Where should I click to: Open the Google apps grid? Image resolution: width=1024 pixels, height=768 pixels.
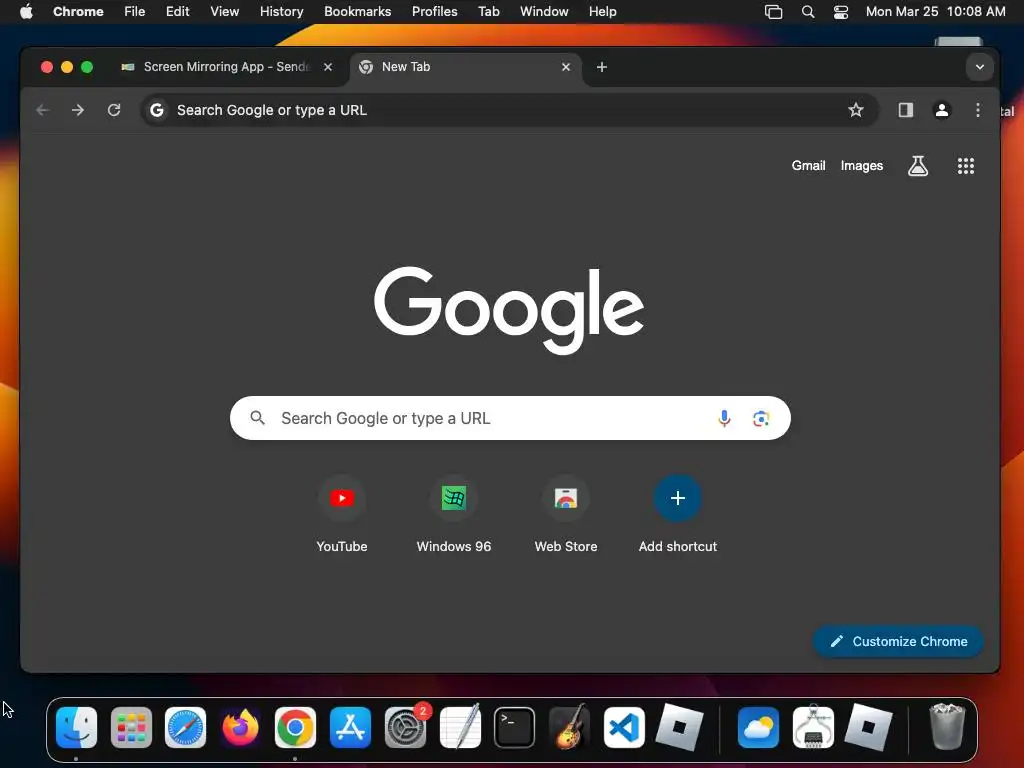[x=965, y=166]
